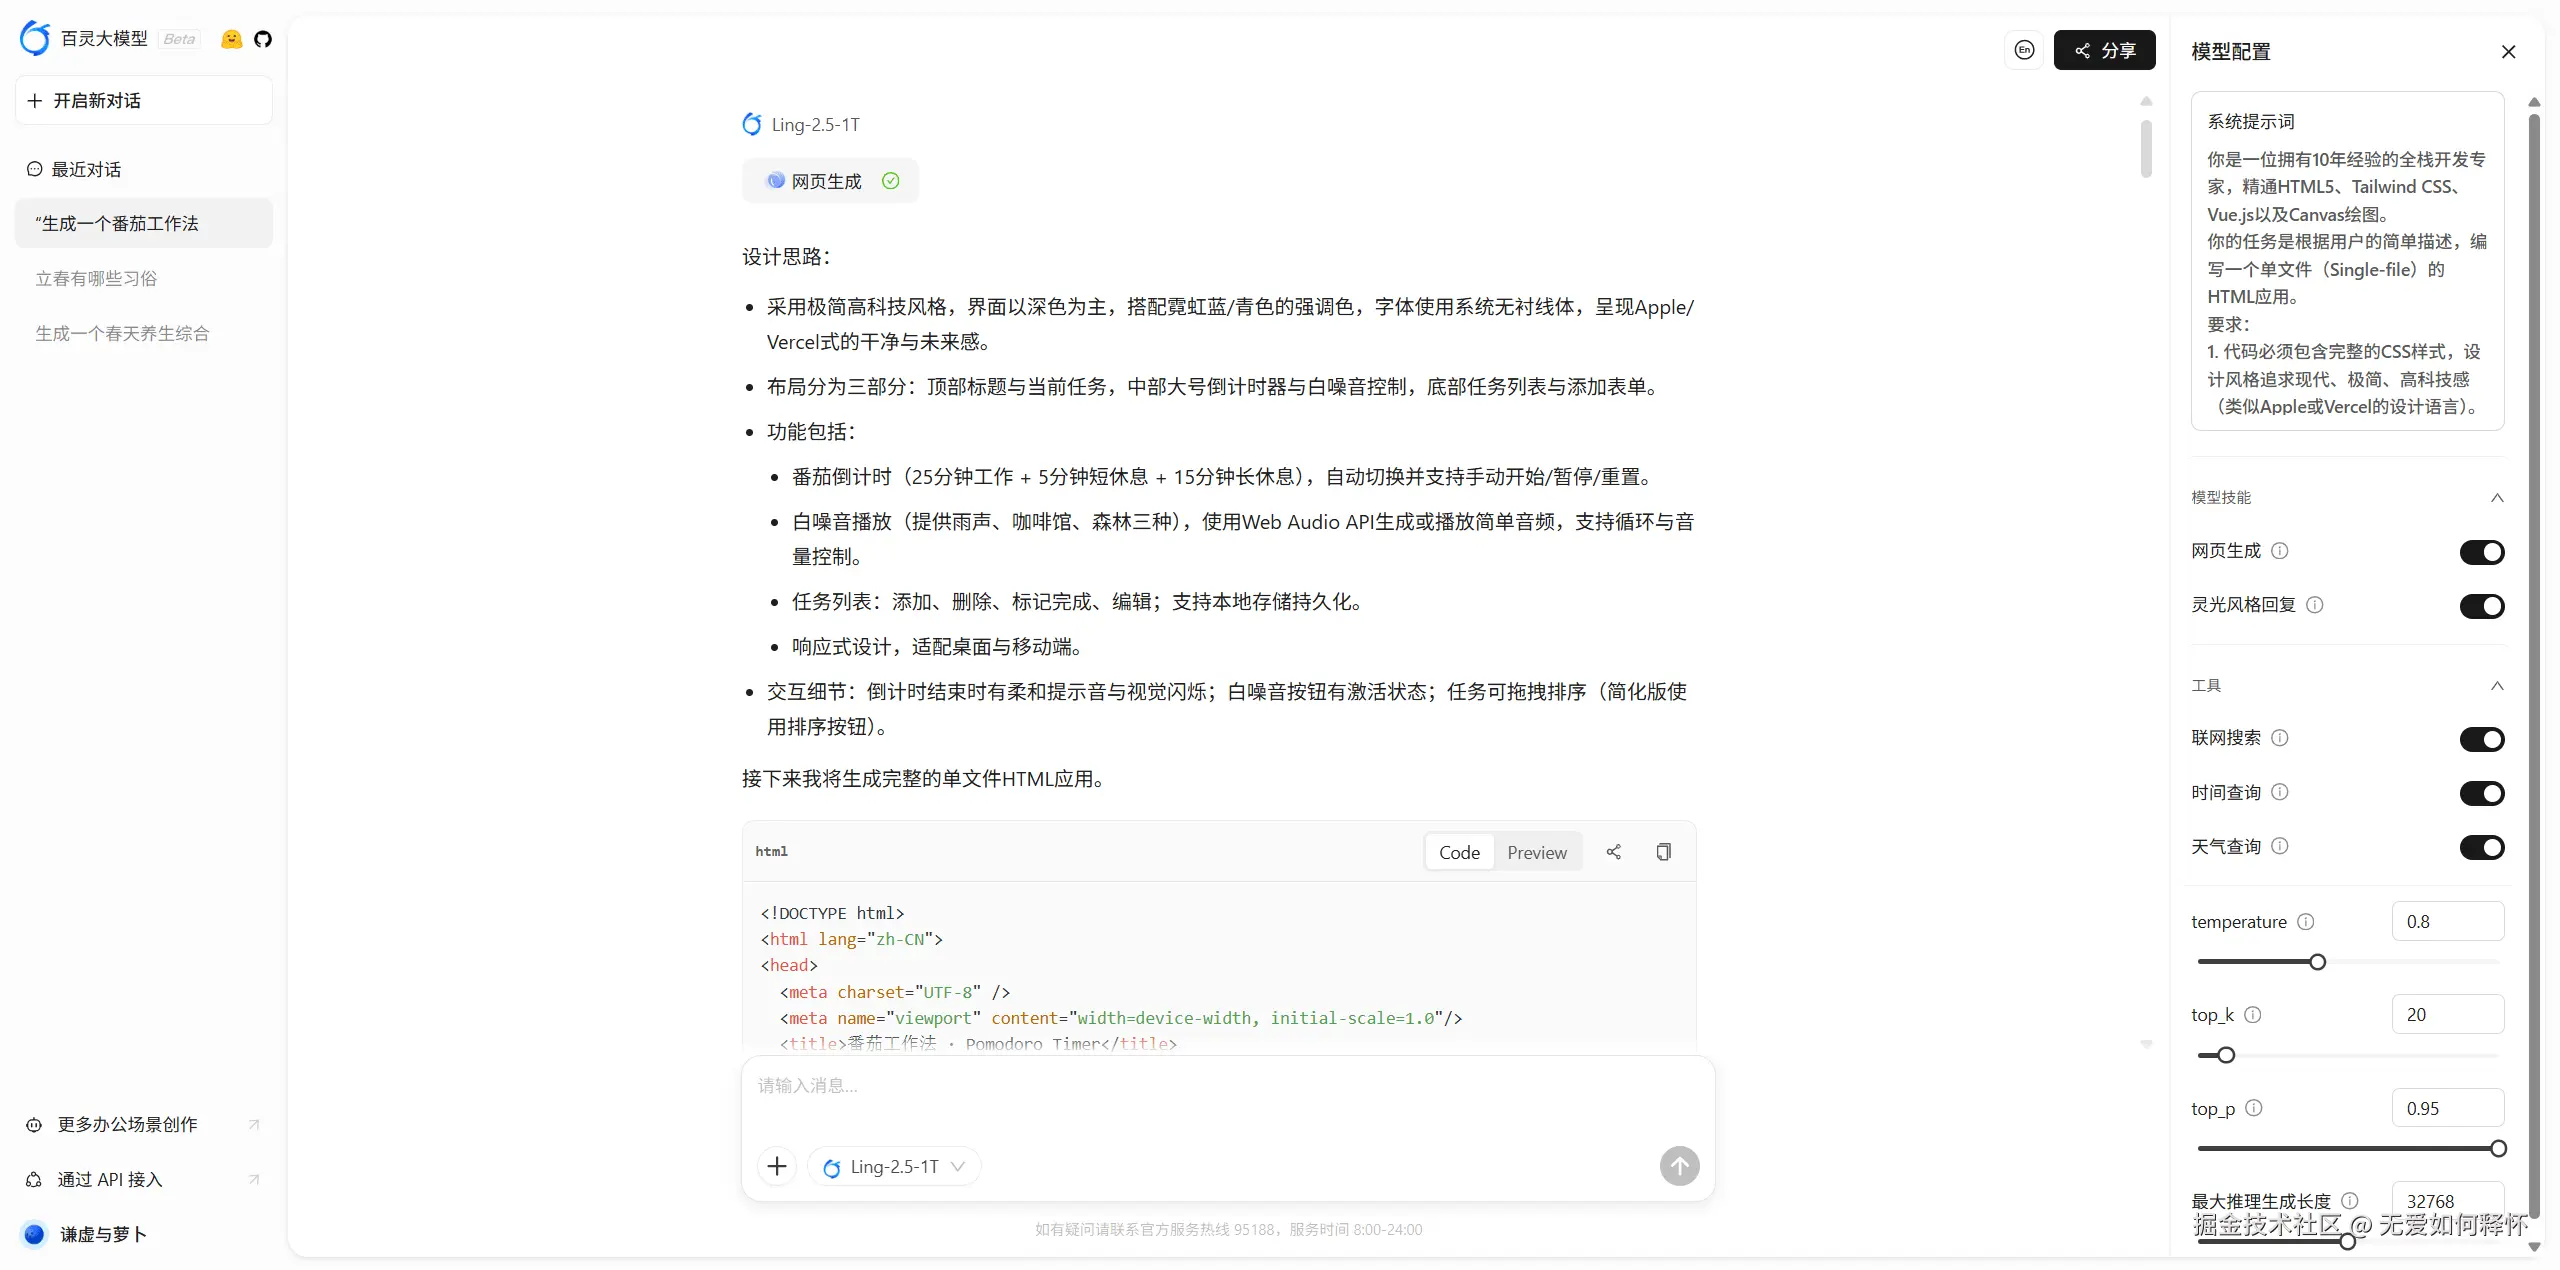The width and height of the screenshot is (2560, 1270).
Task: Click the Hugging Face emoji icon
Action: coord(231,39)
